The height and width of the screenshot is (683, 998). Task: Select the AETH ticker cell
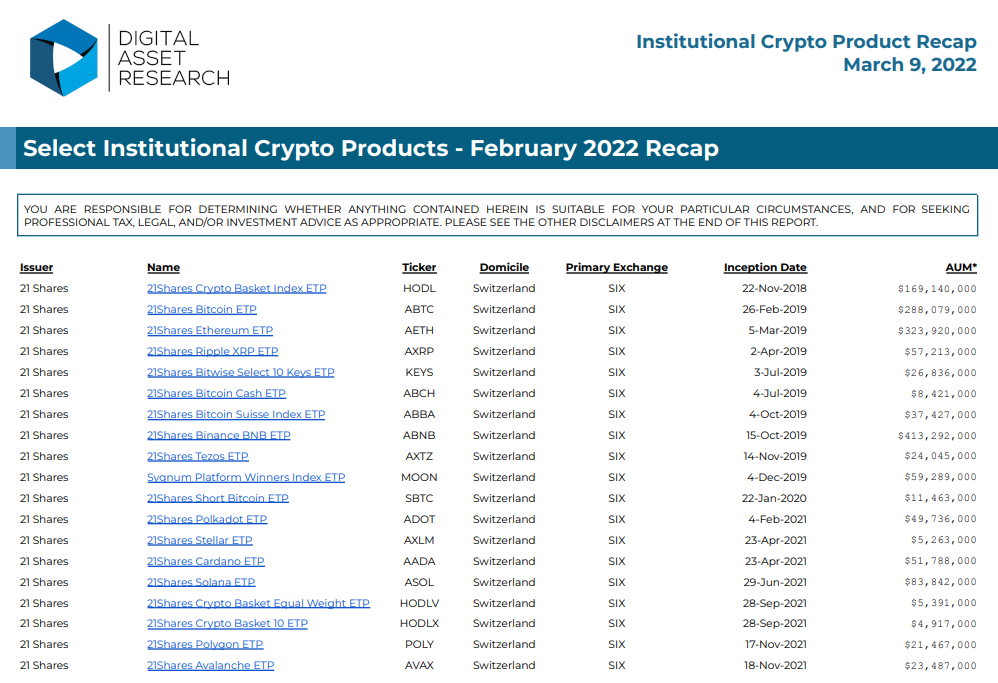419,330
